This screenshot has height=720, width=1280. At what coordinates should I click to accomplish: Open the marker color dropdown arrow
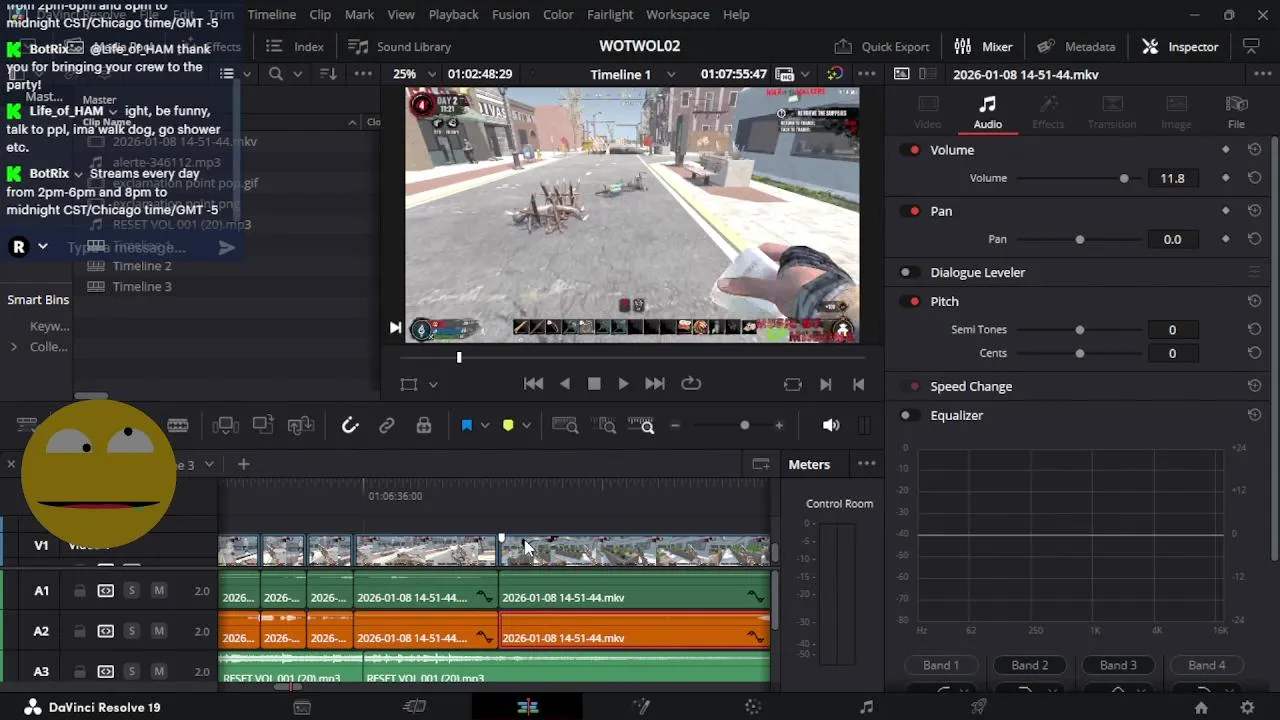pyautogui.click(x=526, y=426)
